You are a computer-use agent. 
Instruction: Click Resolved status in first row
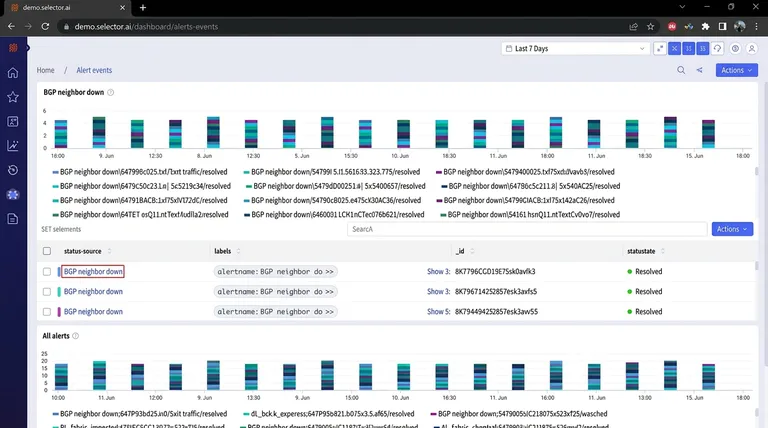coord(645,271)
